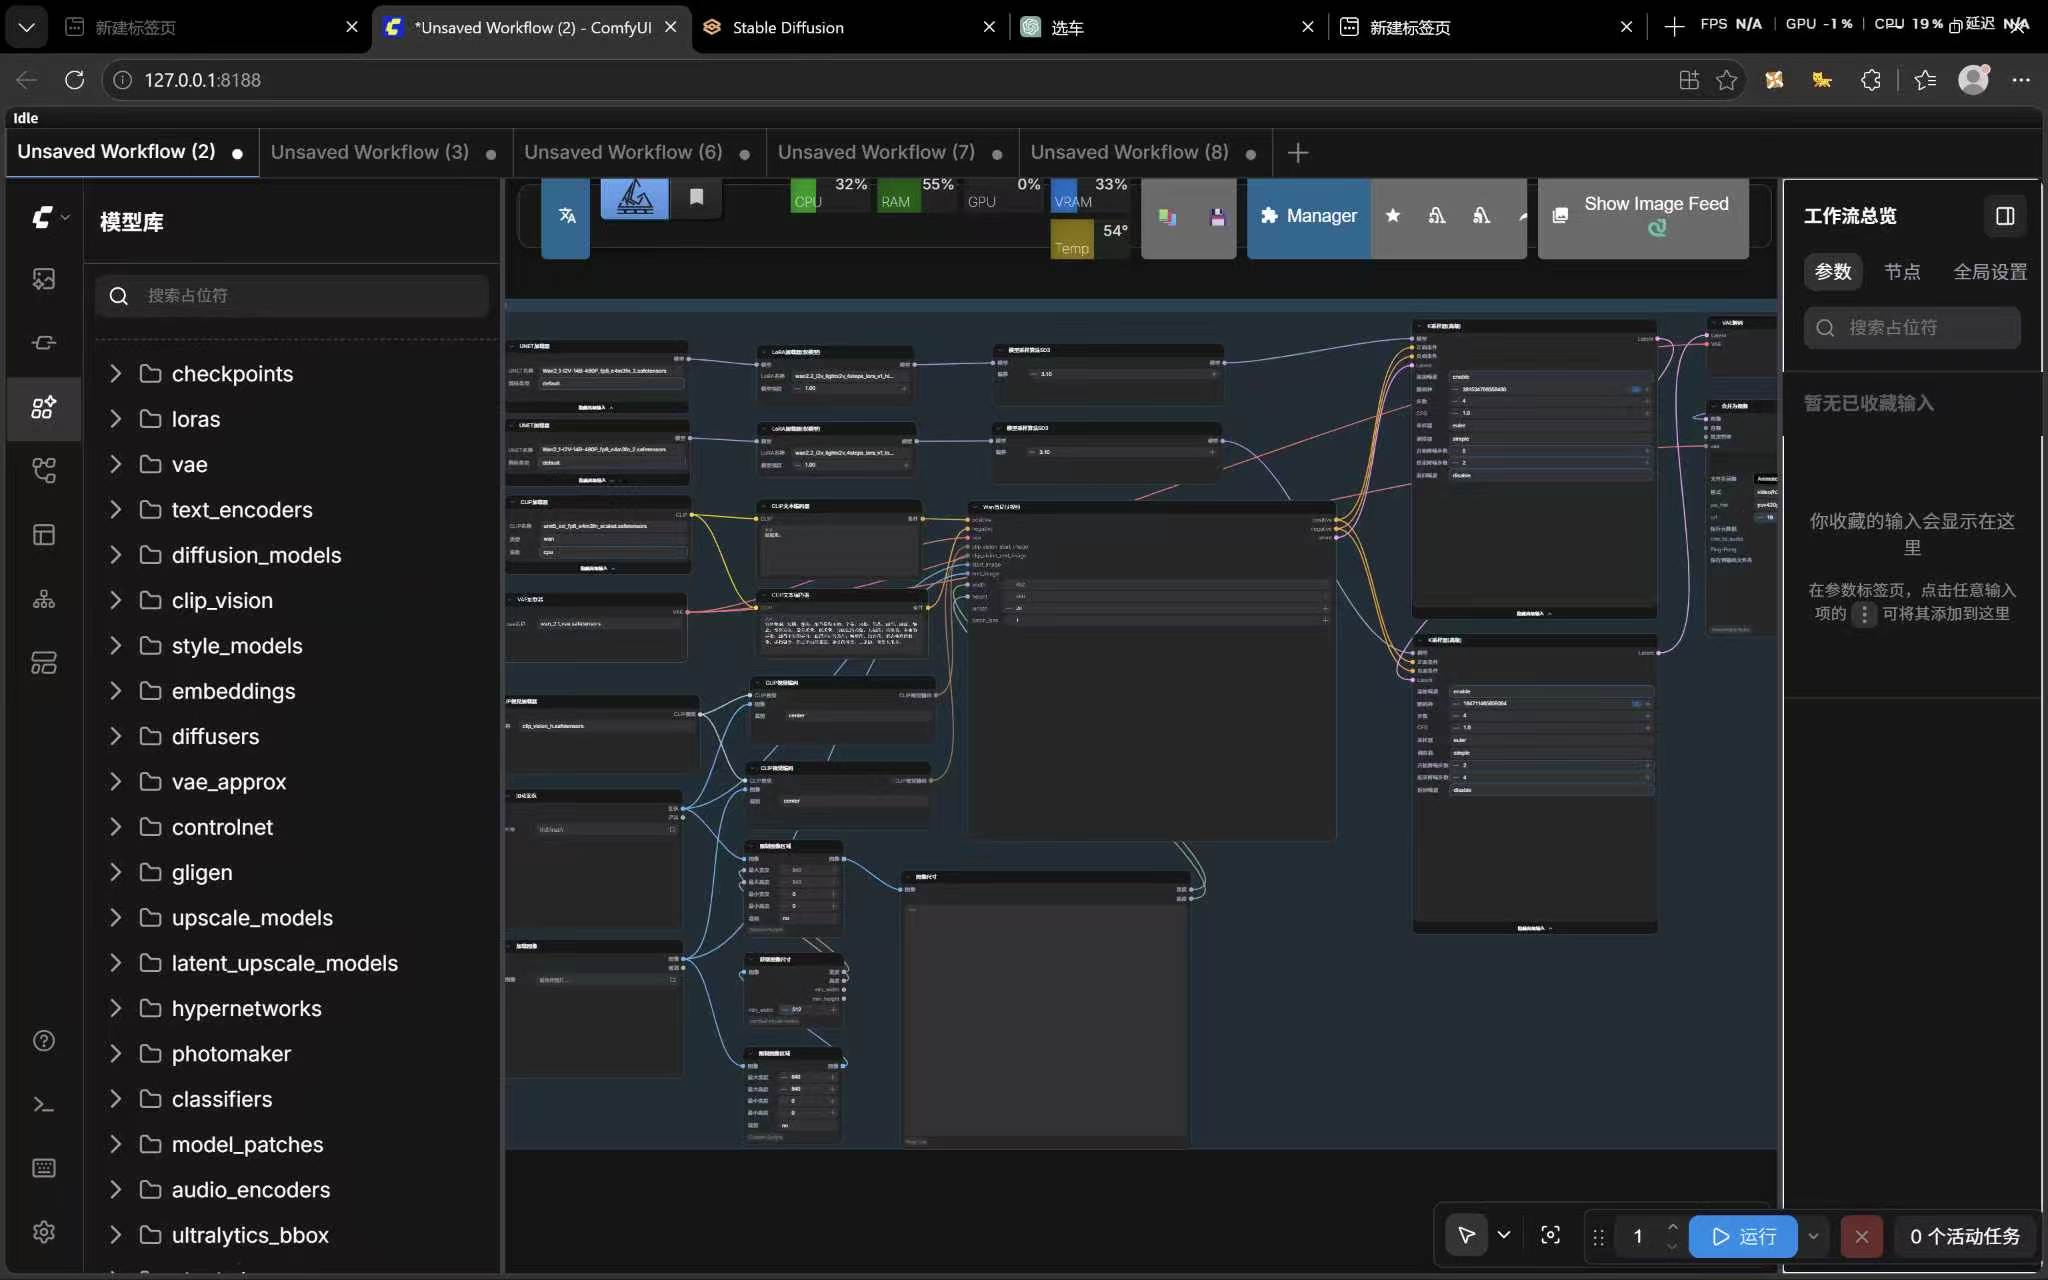Select the 节点 tab in workflow overview
Image resolution: width=2048 pixels, height=1280 pixels.
click(x=1902, y=272)
